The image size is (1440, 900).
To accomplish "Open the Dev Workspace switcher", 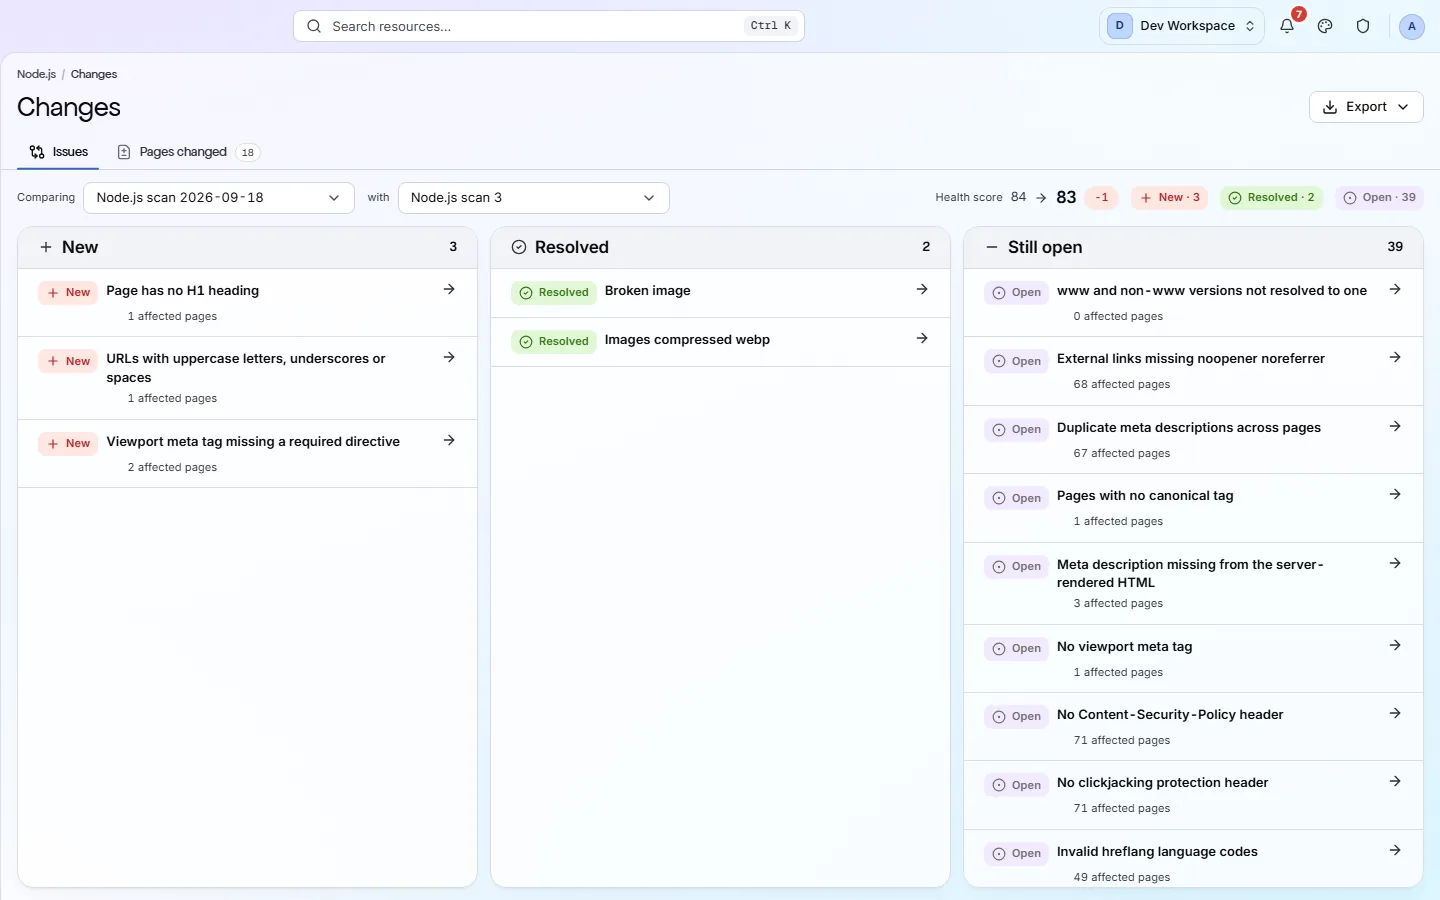I will 1181,26.
